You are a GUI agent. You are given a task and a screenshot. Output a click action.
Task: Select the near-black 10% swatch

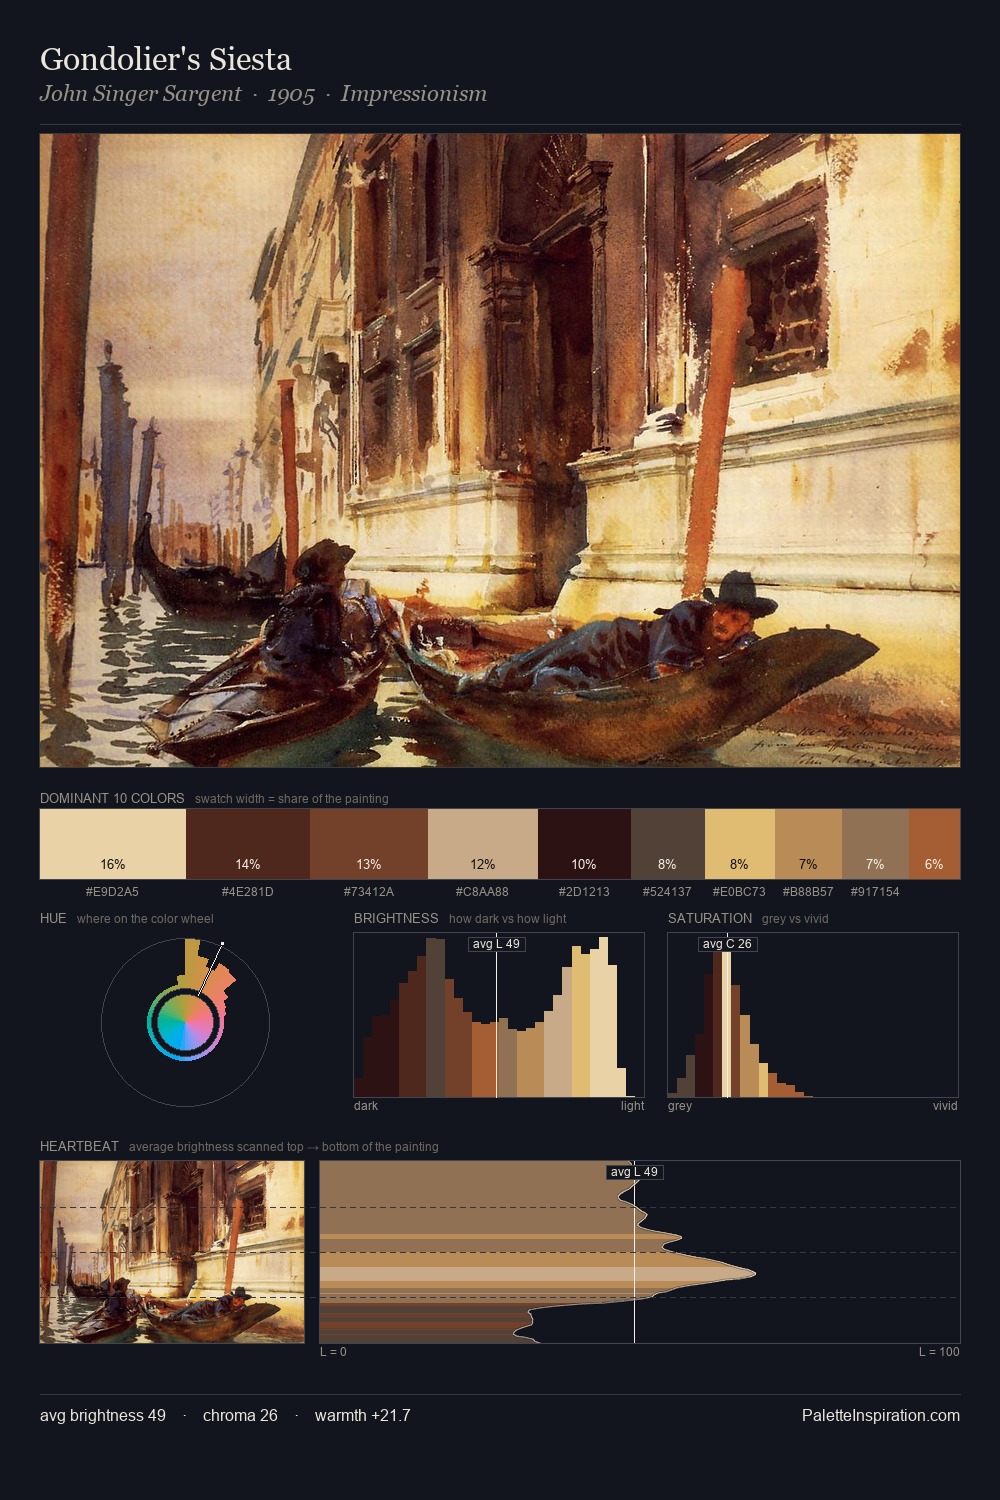pos(584,844)
